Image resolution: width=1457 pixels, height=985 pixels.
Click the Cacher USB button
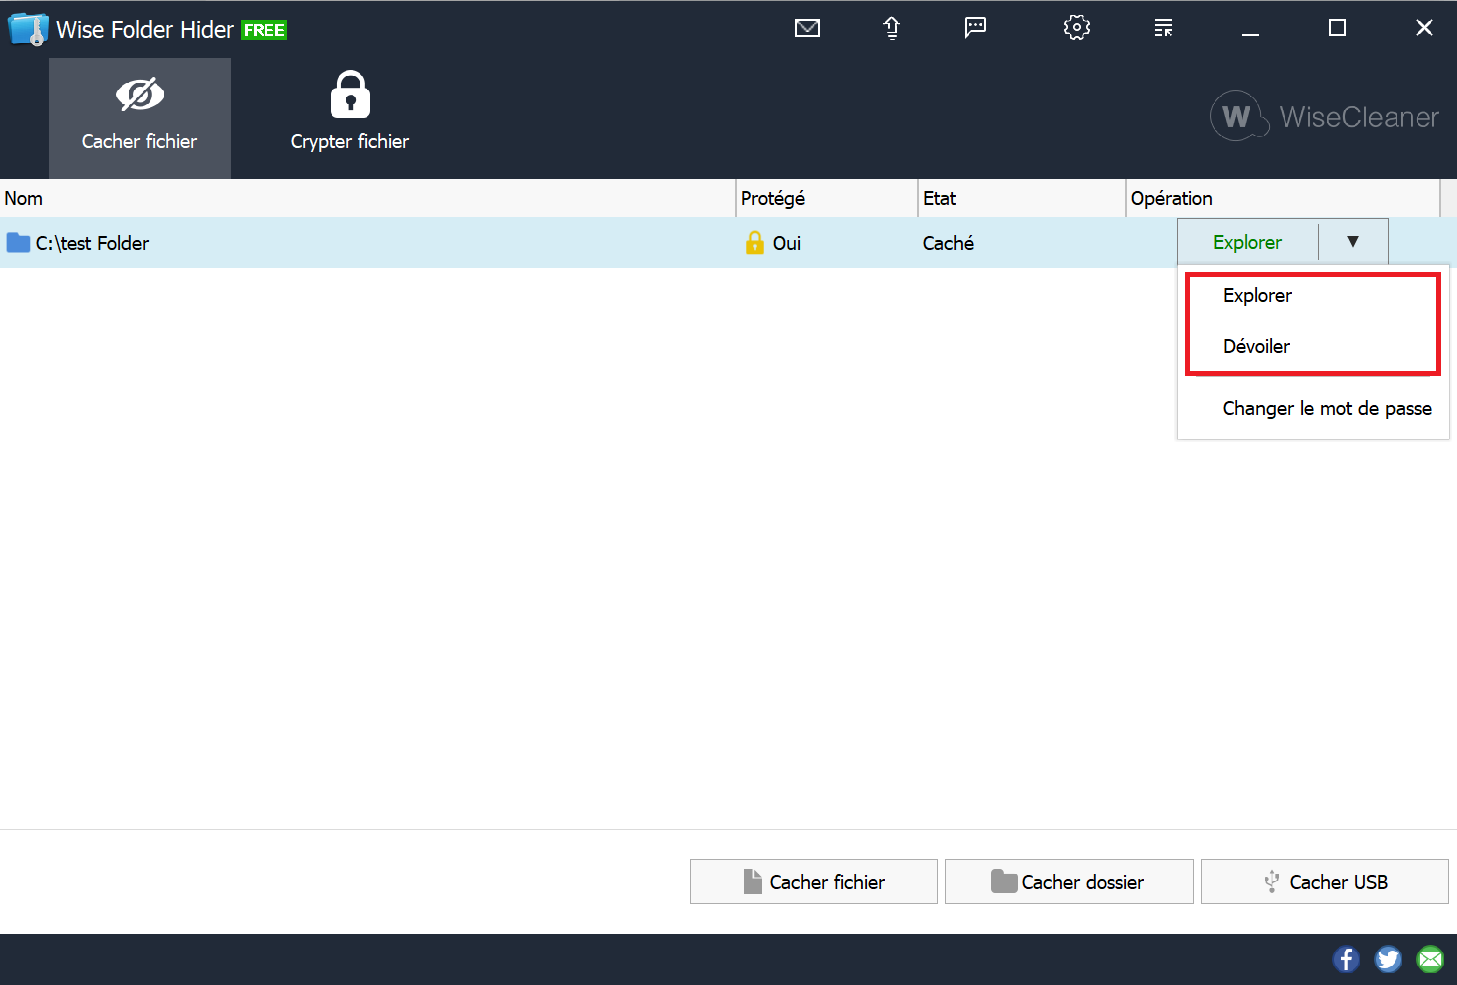pos(1325,881)
